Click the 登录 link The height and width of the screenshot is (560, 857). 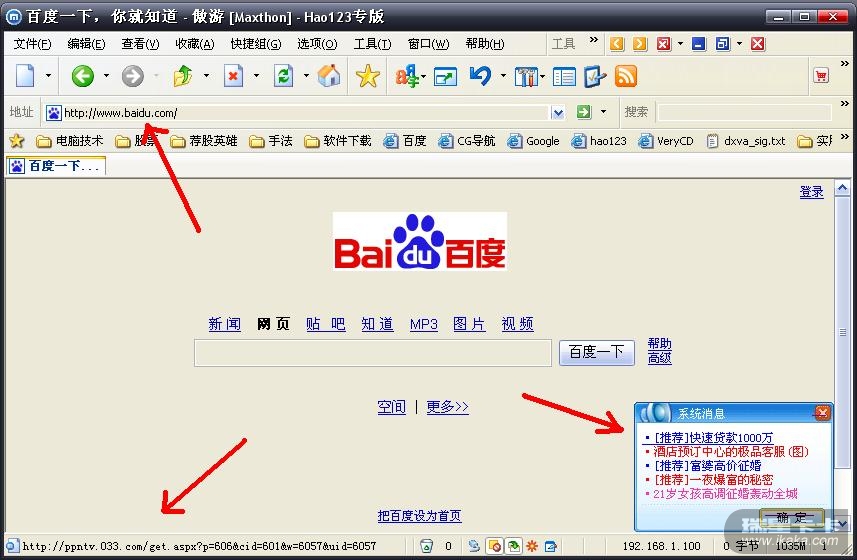812,192
